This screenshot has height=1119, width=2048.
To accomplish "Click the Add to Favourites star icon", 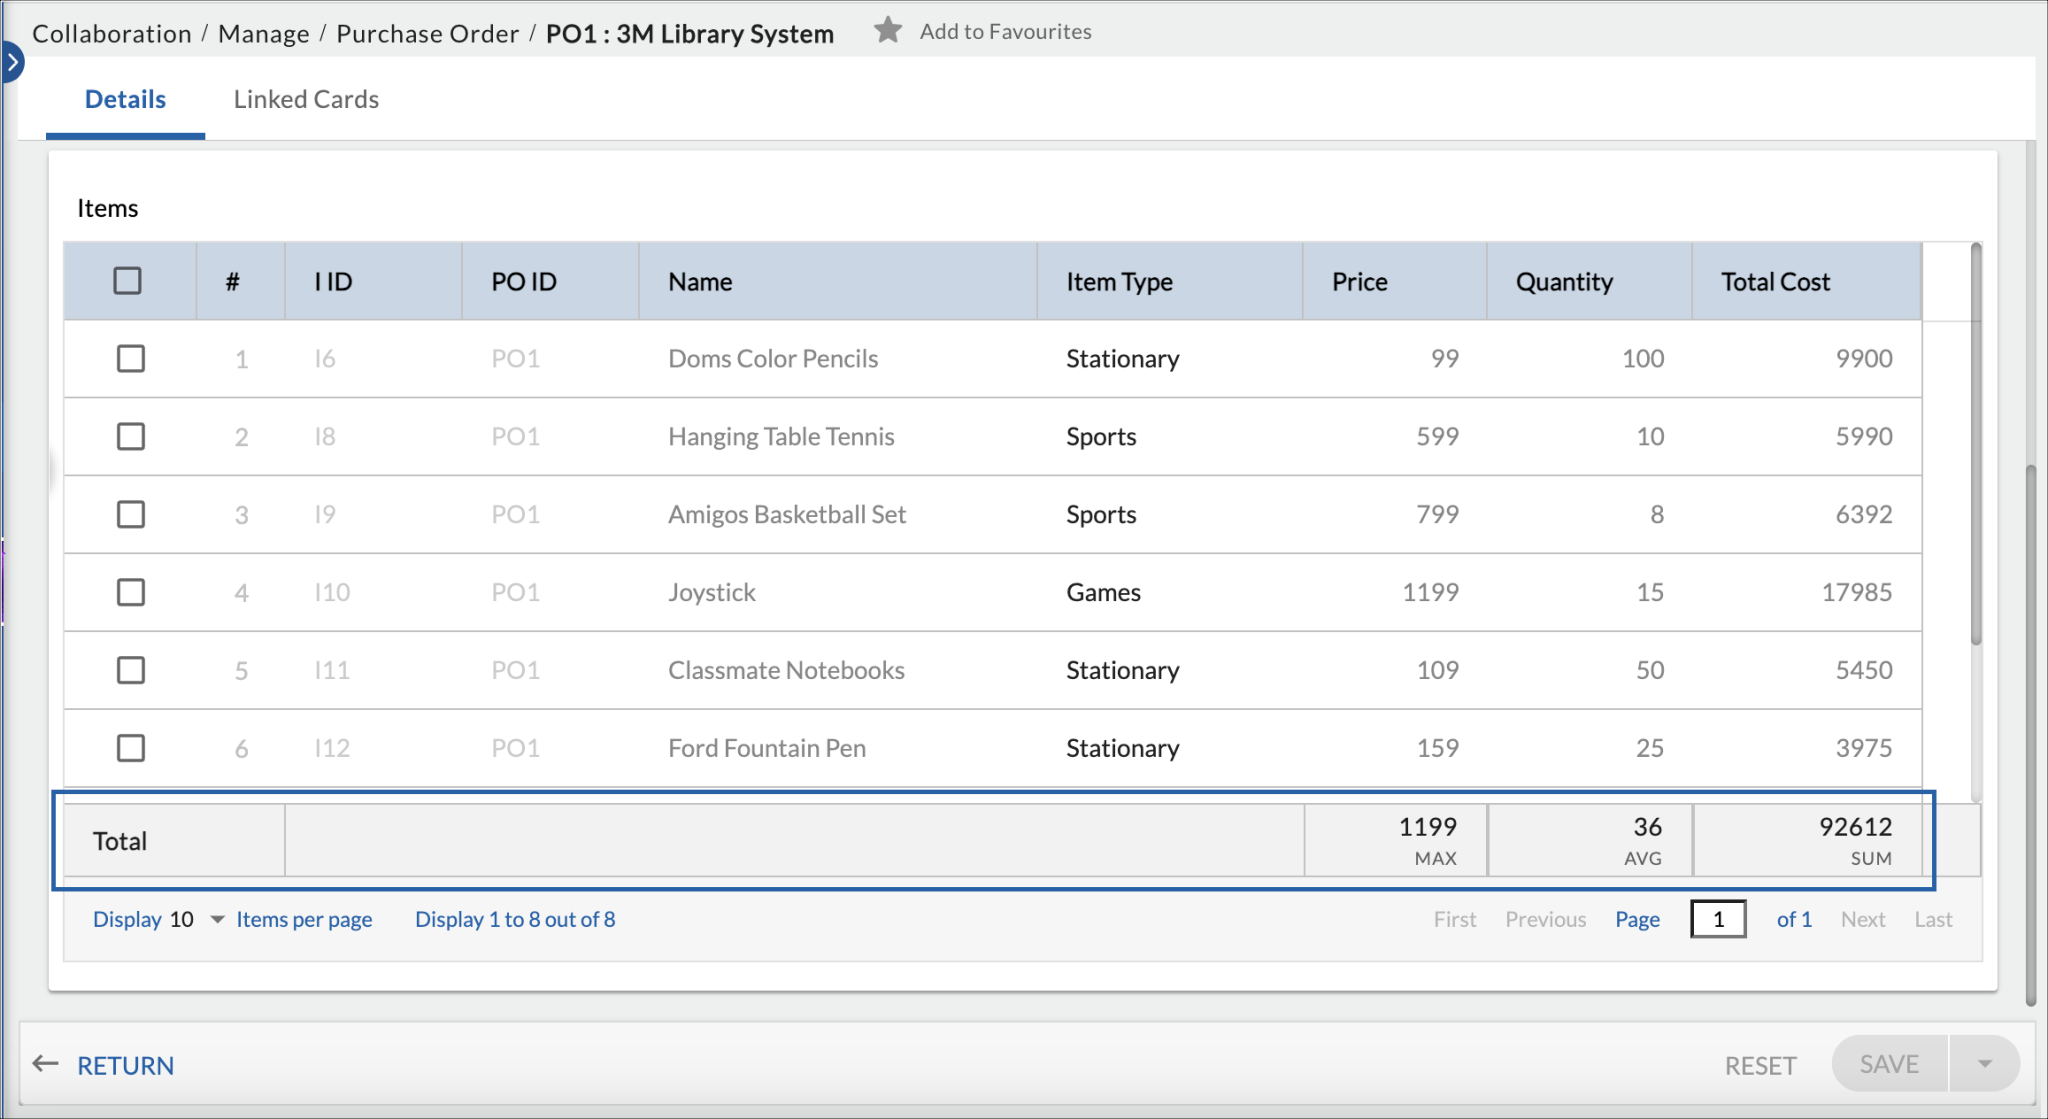I will 887,31.
